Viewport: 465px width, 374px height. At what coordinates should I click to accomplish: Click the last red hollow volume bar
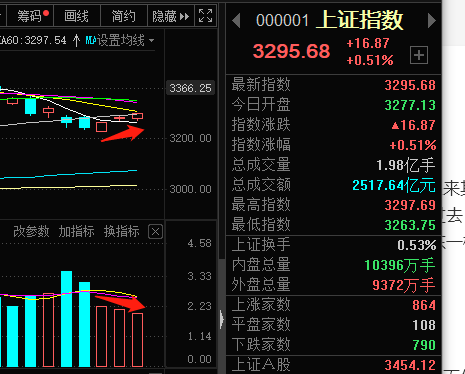pos(138,340)
